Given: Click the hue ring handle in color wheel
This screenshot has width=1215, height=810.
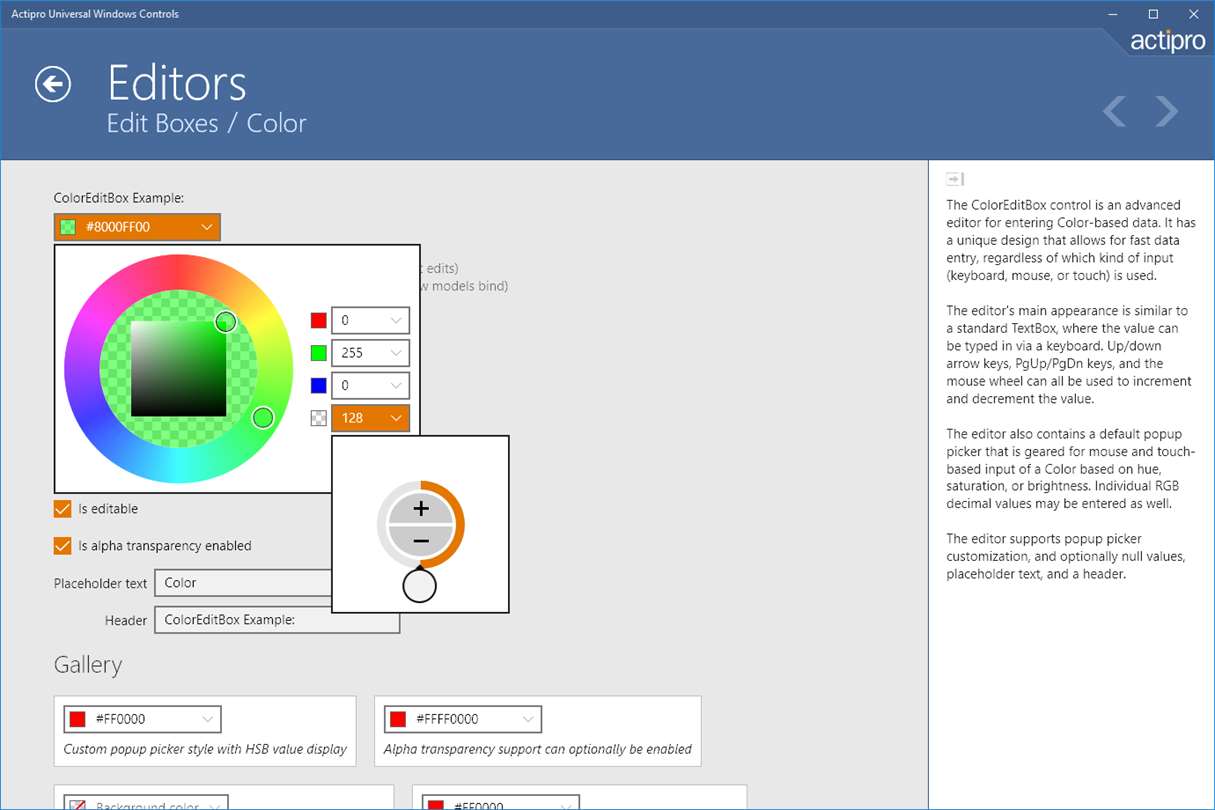Looking at the screenshot, I should pos(263,418).
